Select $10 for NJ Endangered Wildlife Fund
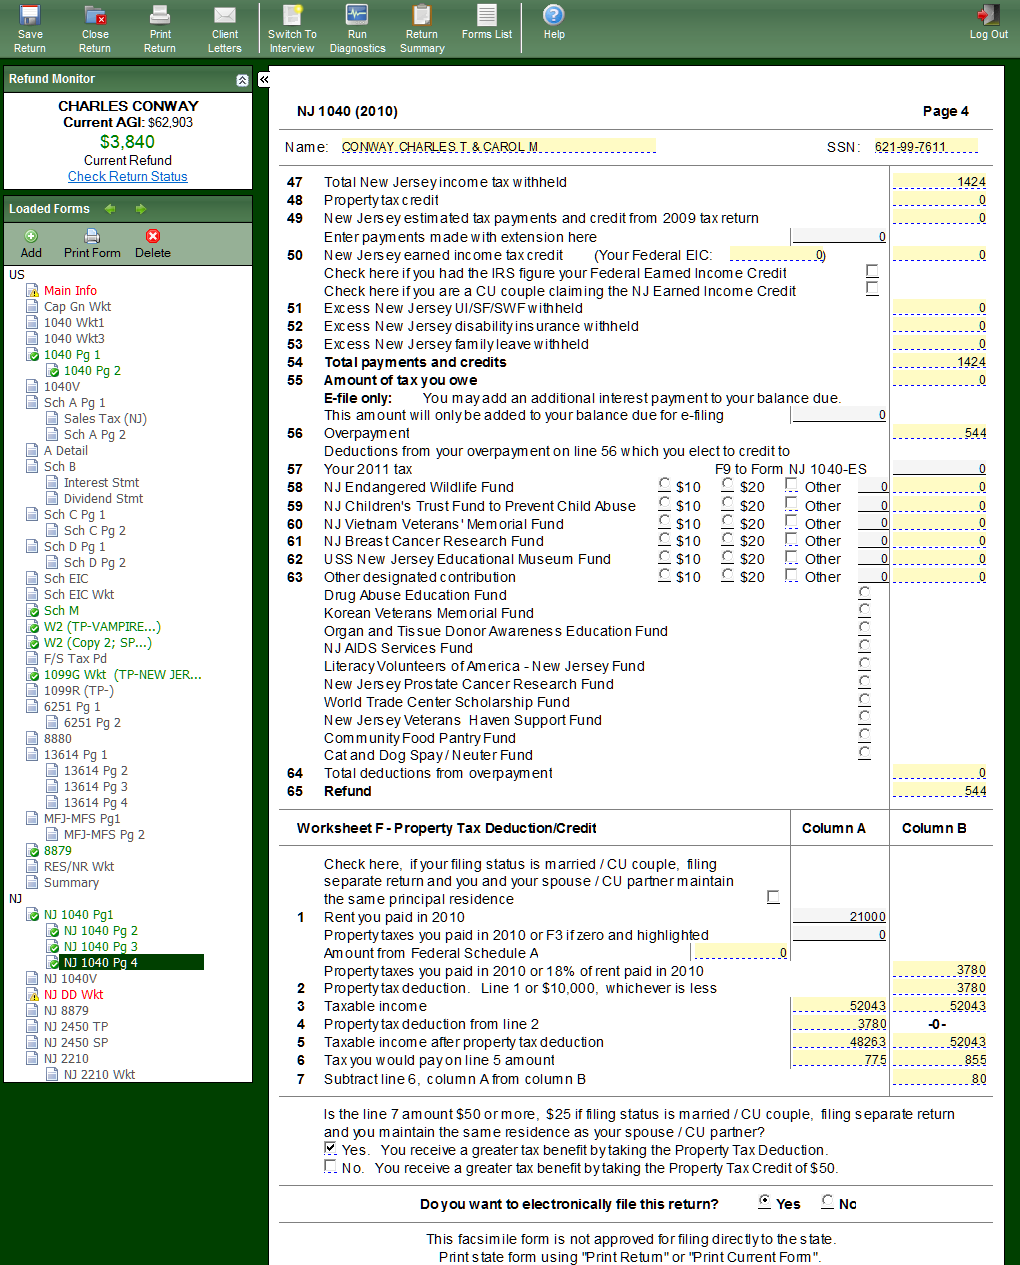Viewport: 1020px width, 1265px height. pos(665,485)
